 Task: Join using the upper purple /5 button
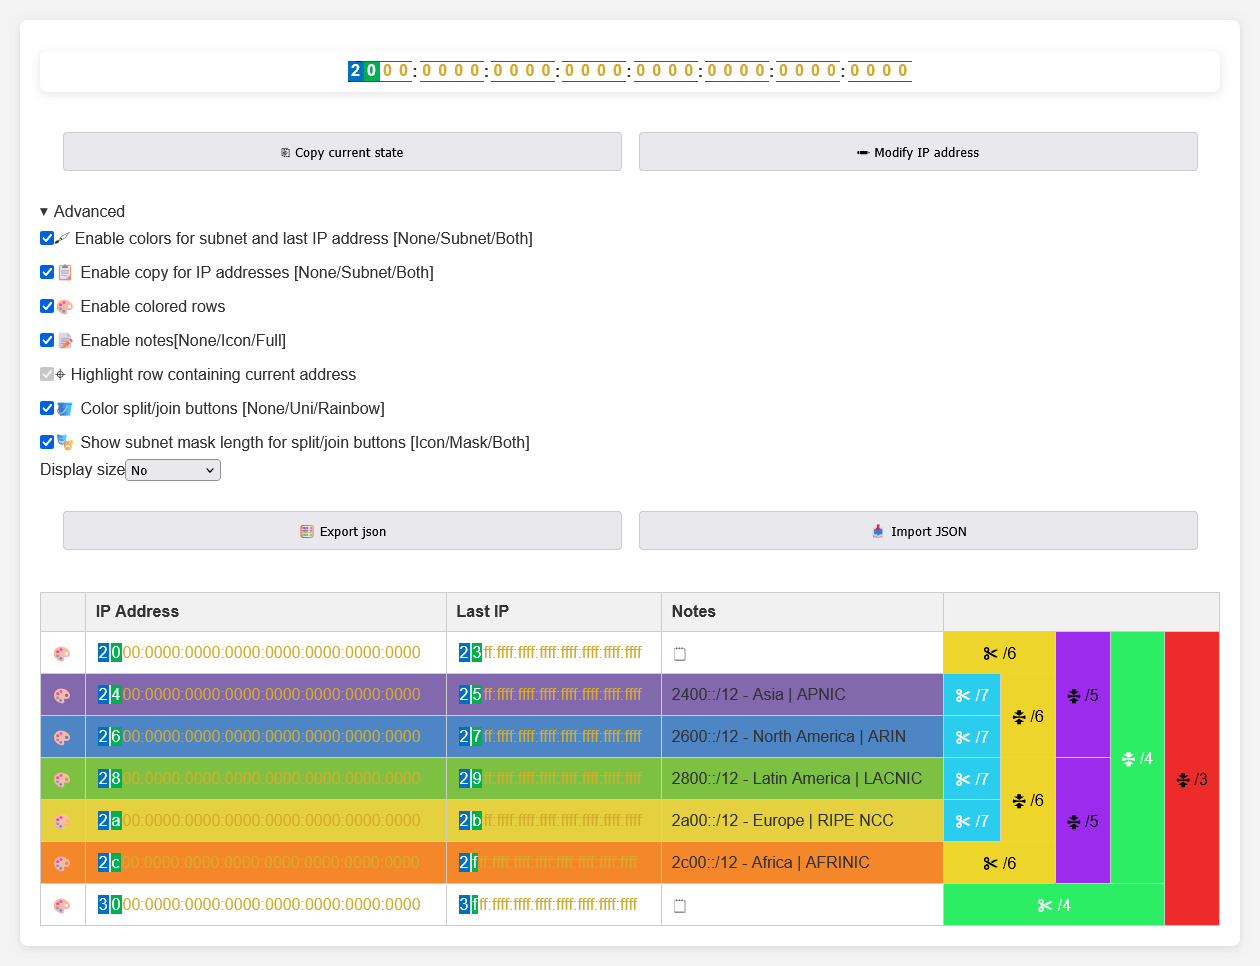[1083, 695]
